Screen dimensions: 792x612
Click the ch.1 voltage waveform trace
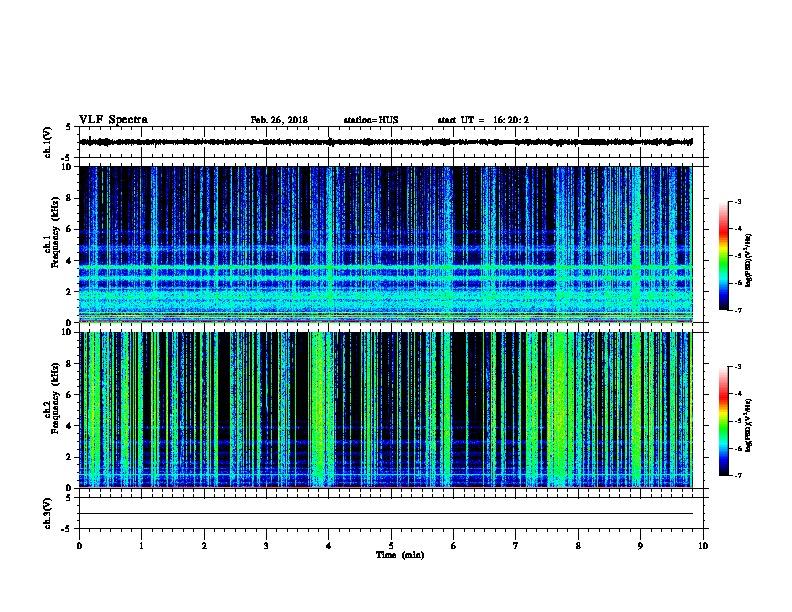pyautogui.click(x=386, y=142)
